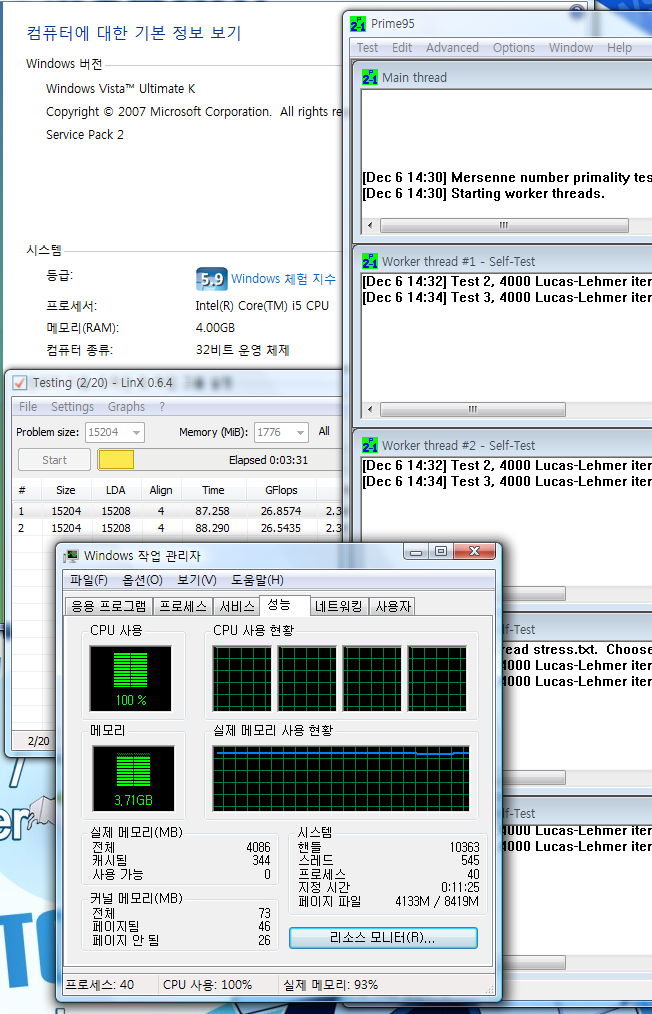Click the CPU 사용 100% meter
The height and width of the screenshot is (1014, 652).
coord(131,678)
